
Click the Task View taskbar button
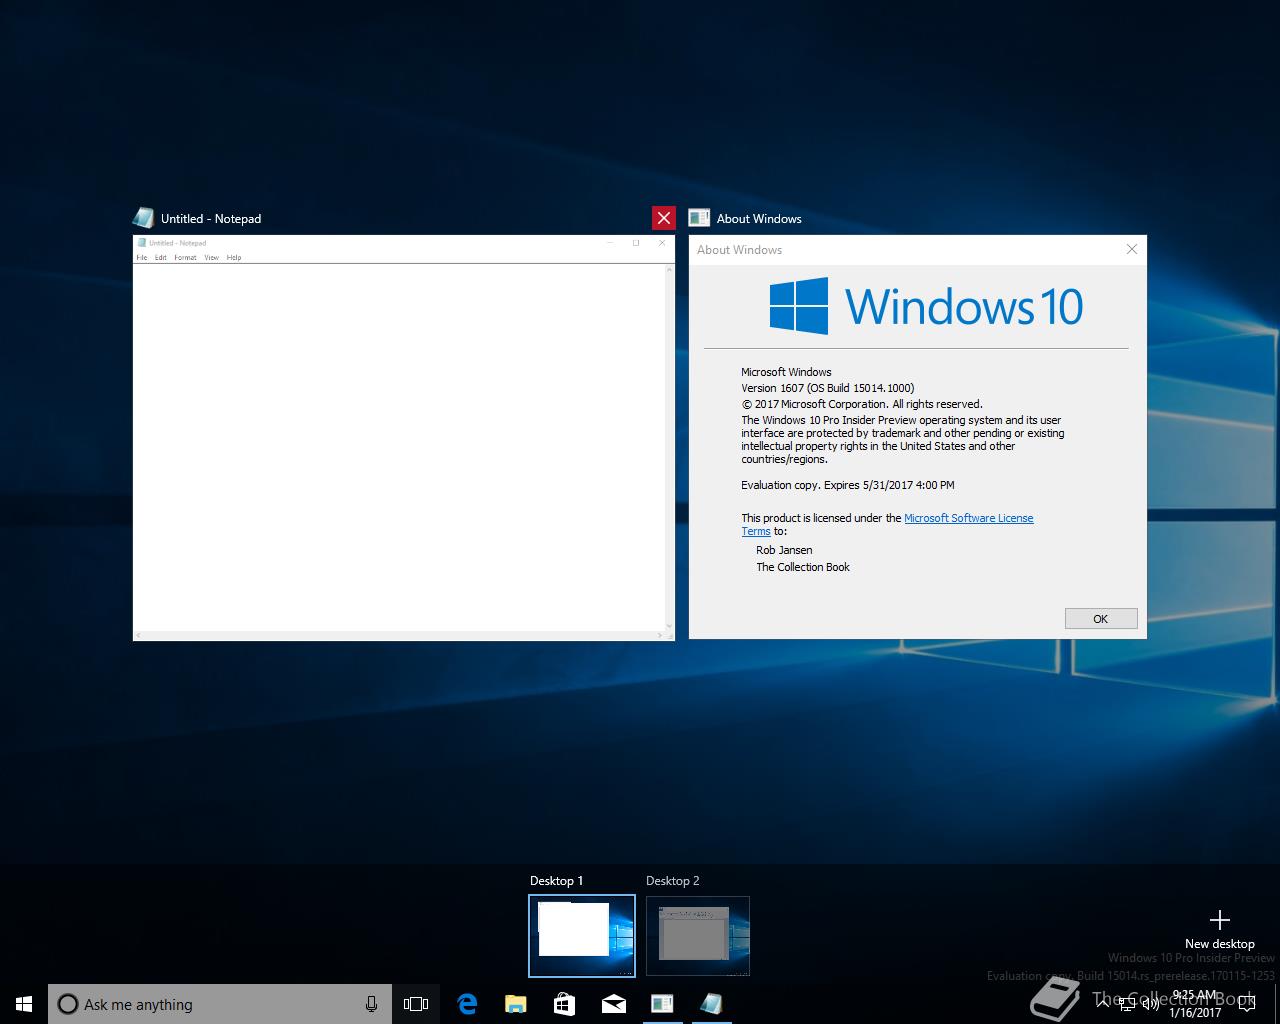(416, 1004)
